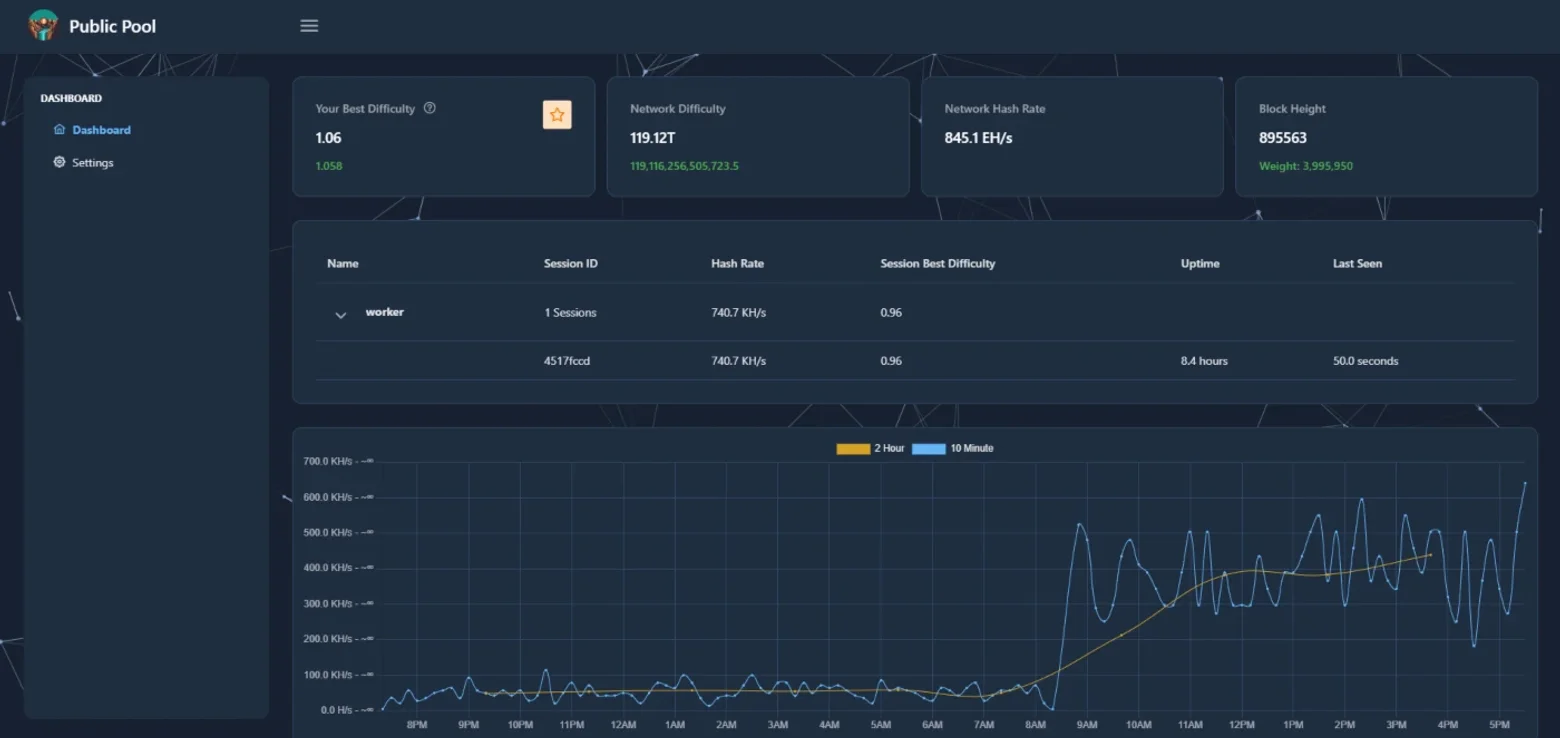Click the yellow 2 Hour color swatch
This screenshot has height=738, width=1560.
click(853, 449)
